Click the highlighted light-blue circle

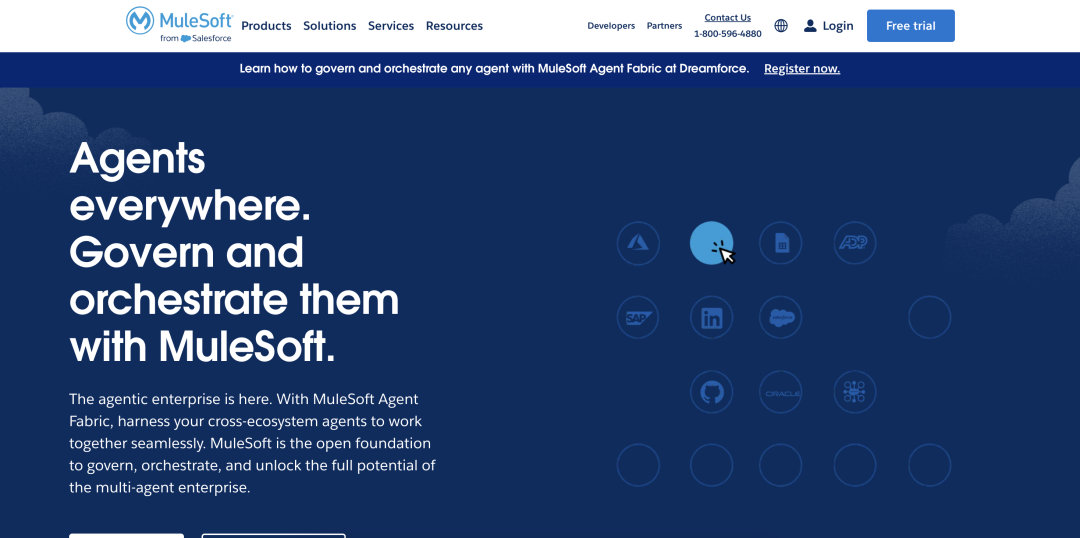pos(712,243)
